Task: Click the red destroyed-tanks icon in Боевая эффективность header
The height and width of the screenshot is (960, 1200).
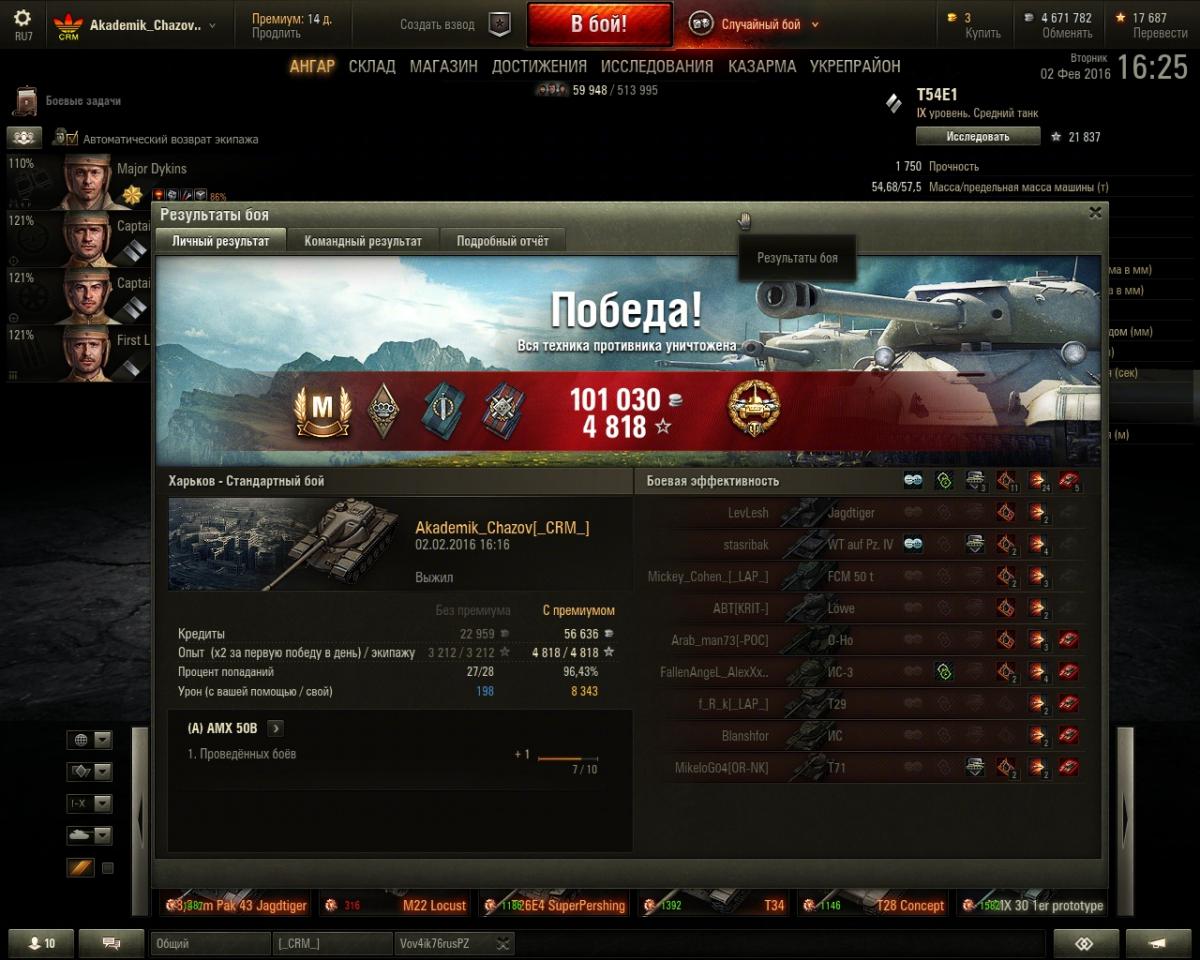Action: pos(1068,481)
